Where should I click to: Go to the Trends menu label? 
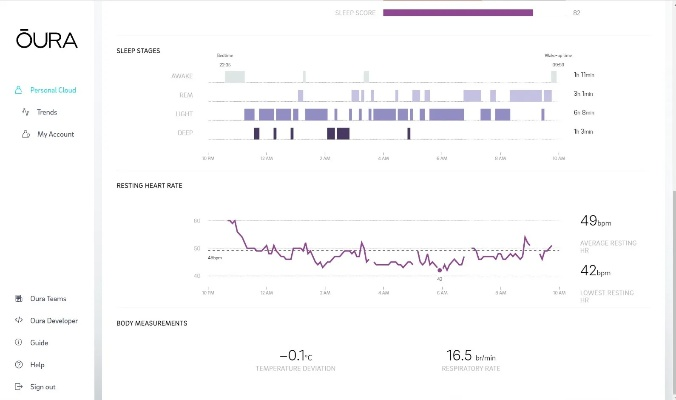tap(47, 112)
